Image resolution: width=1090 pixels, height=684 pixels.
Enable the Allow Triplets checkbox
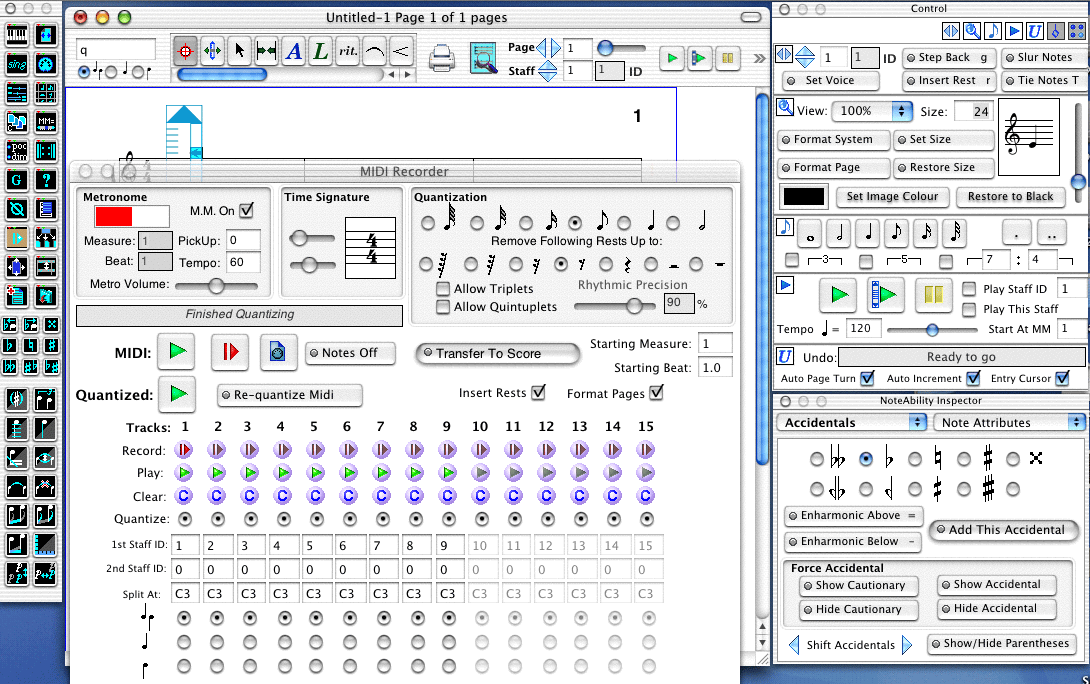pos(443,289)
